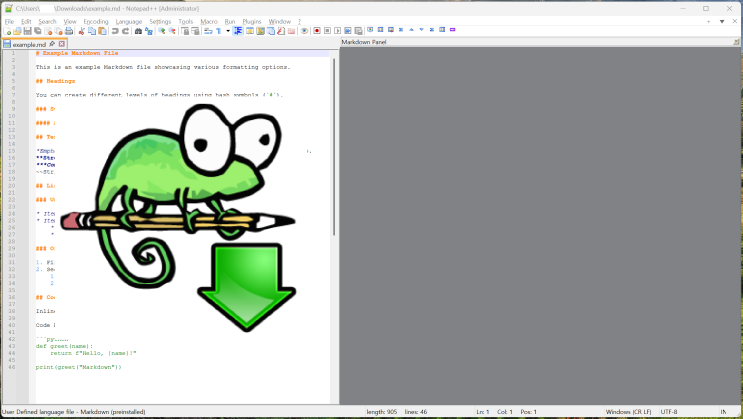743x419 pixels.
Task: Zoom out using the magnifier minus icon
Action: 172,31
